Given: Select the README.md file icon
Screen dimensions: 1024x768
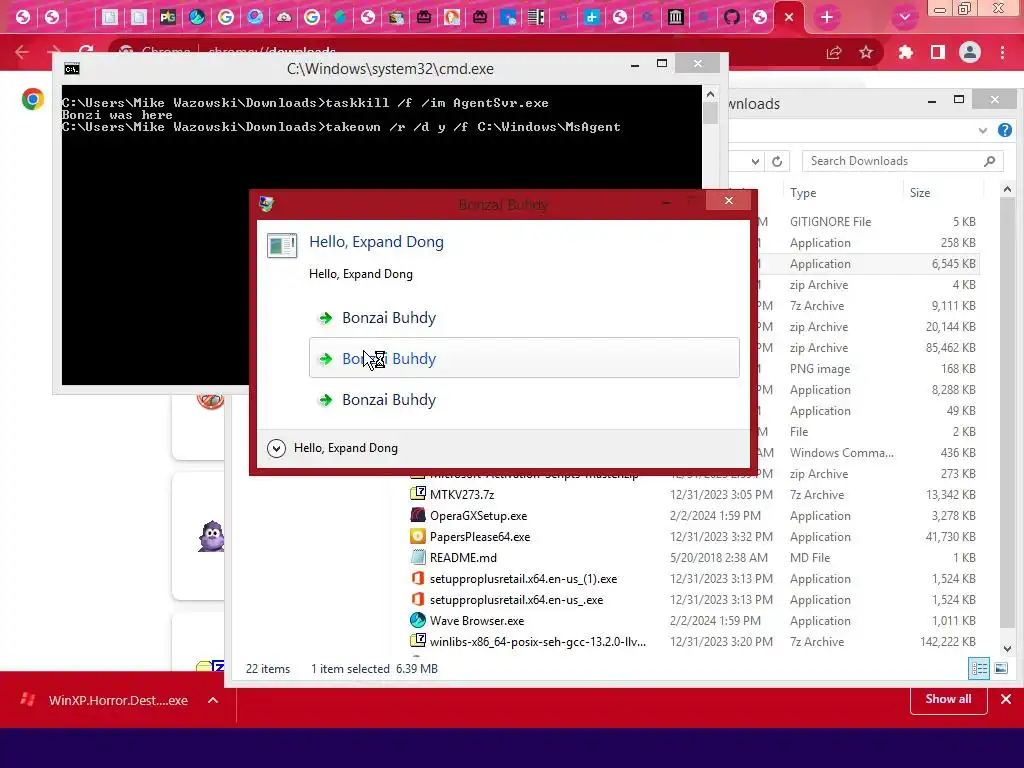Looking at the screenshot, I should 418,557.
